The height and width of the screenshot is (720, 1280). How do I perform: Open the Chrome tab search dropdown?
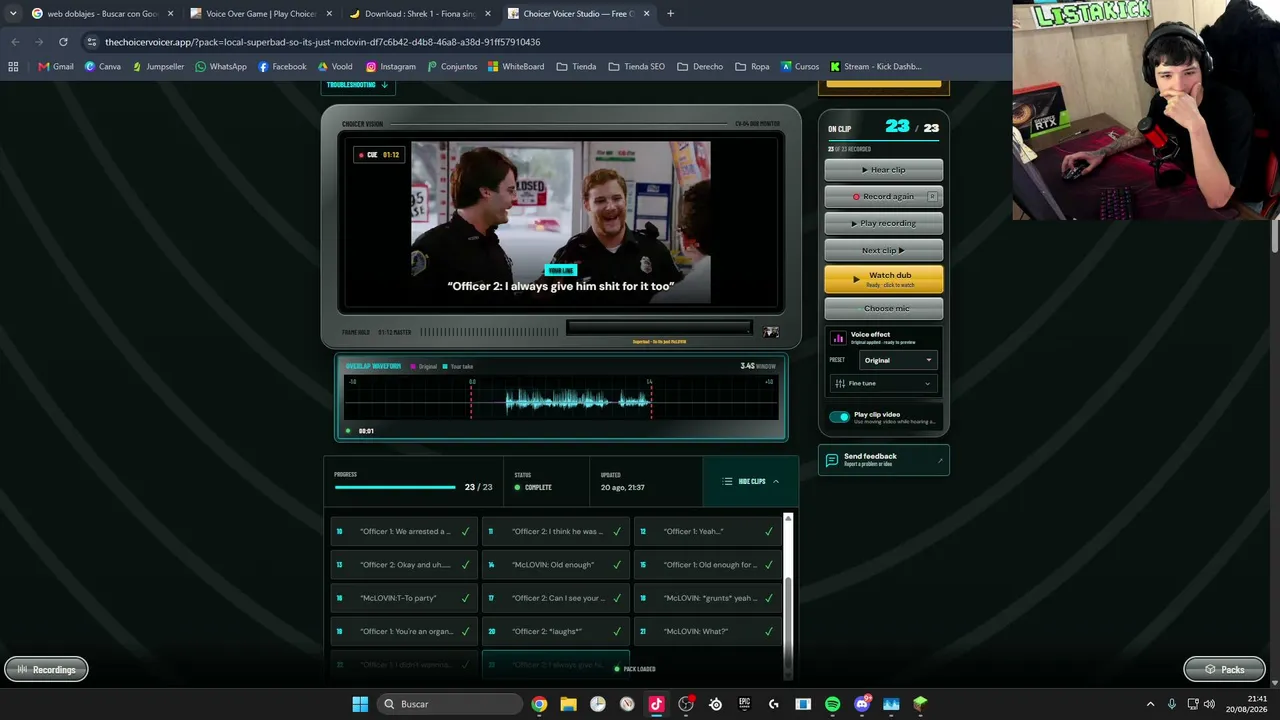coord(13,14)
